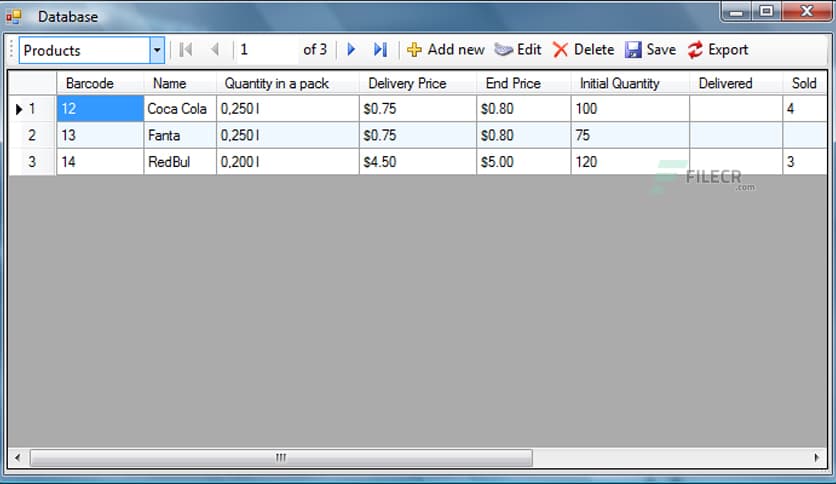Select the barcode cell 13
The width and height of the screenshot is (836, 484).
pyautogui.click(x=100, y=135)
